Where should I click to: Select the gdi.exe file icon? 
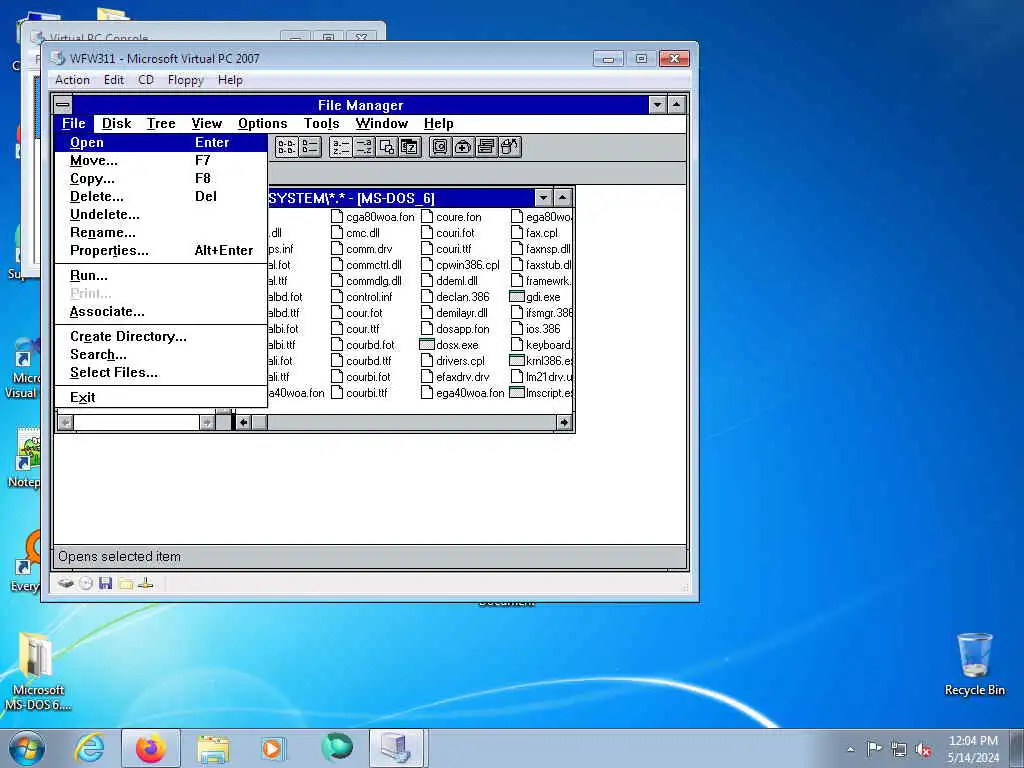coord(517,296)
